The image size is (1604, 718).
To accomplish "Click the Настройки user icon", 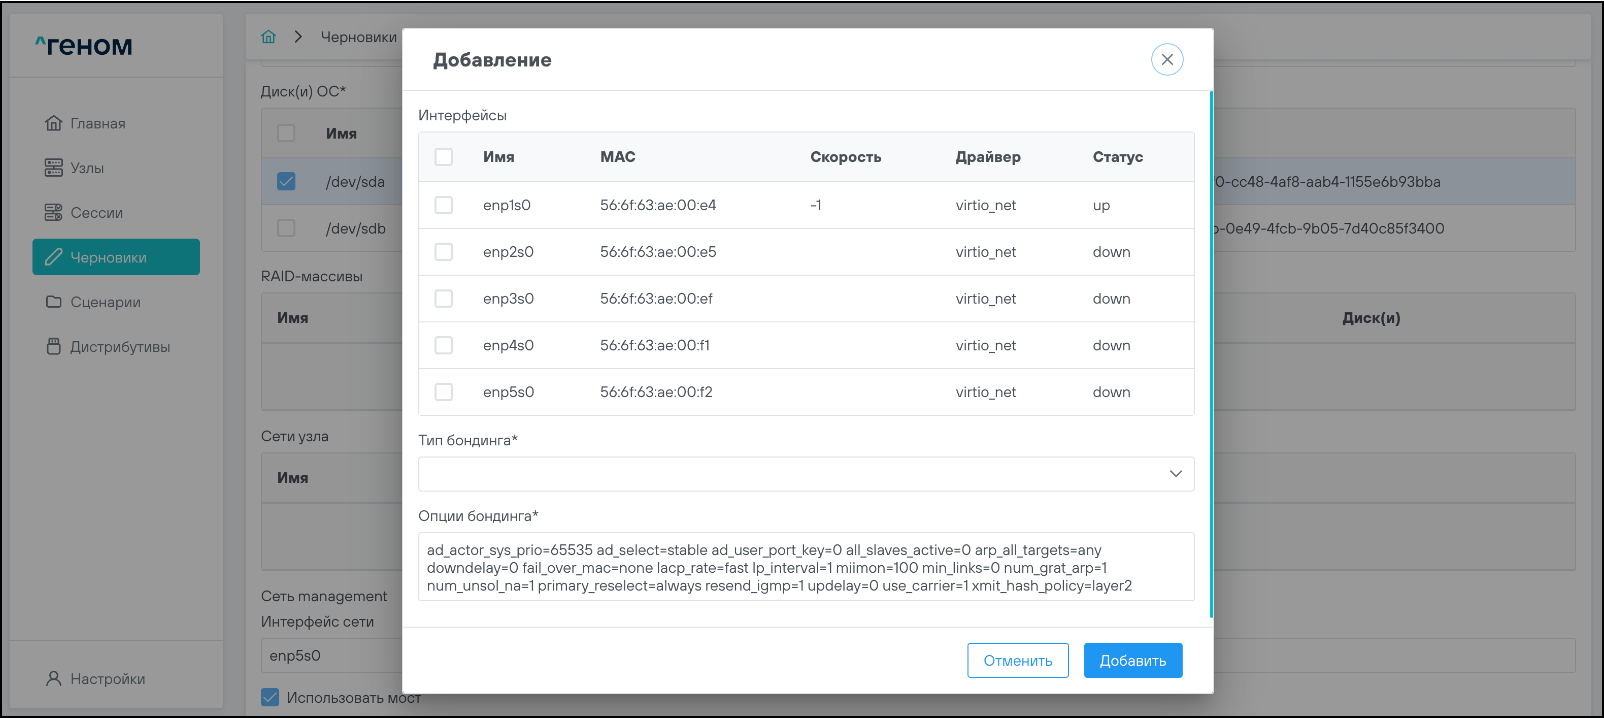I will click(x=54, y=679).
